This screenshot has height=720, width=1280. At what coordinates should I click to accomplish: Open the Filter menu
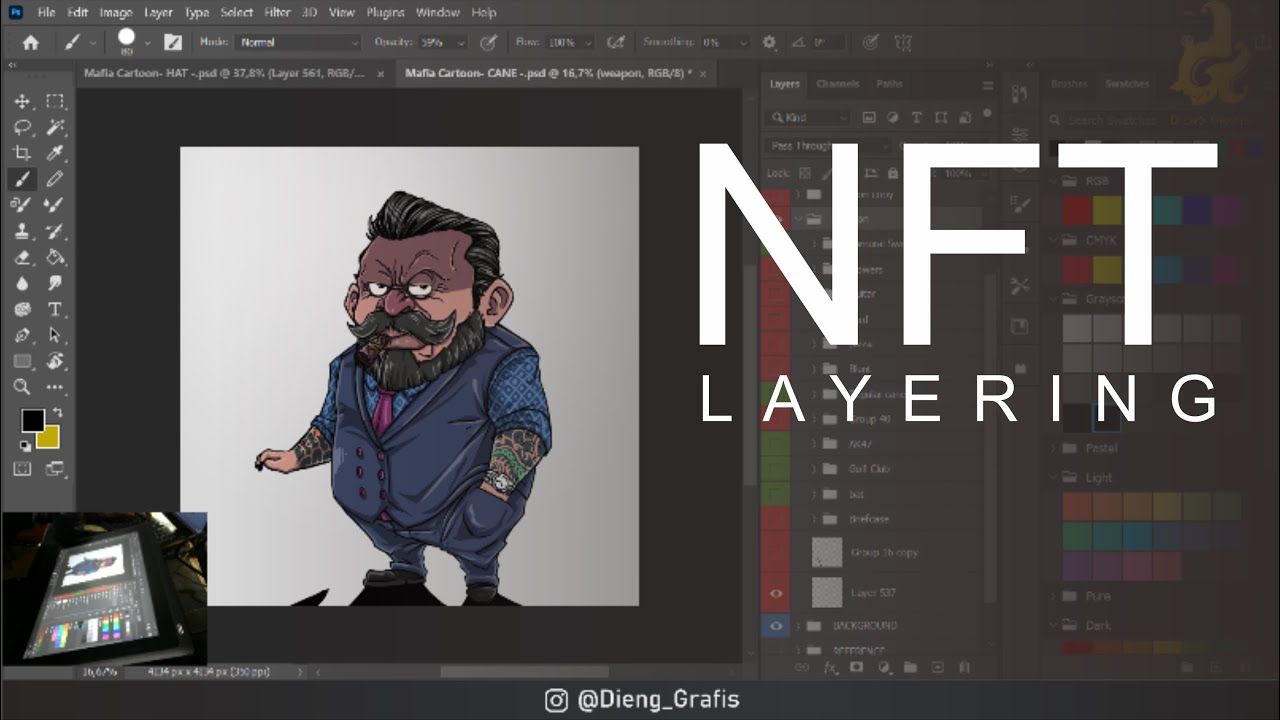pyautogui.click(x=277, y=12)
